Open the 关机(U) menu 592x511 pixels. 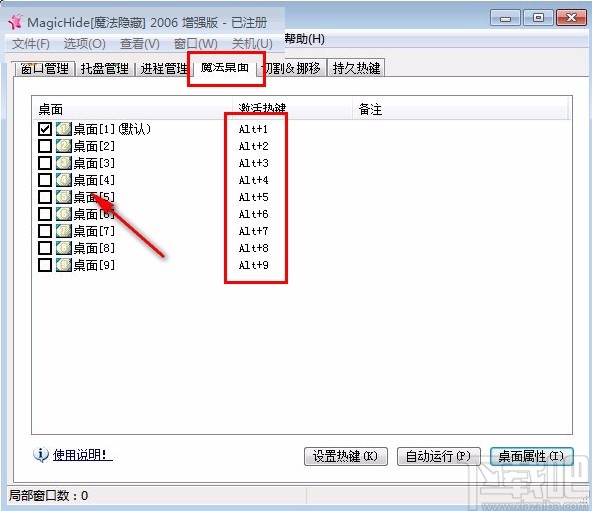coord(252,44)
